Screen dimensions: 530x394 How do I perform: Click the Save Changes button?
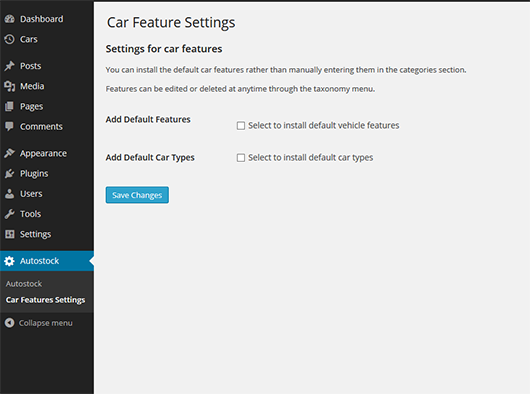coord(137,195)
